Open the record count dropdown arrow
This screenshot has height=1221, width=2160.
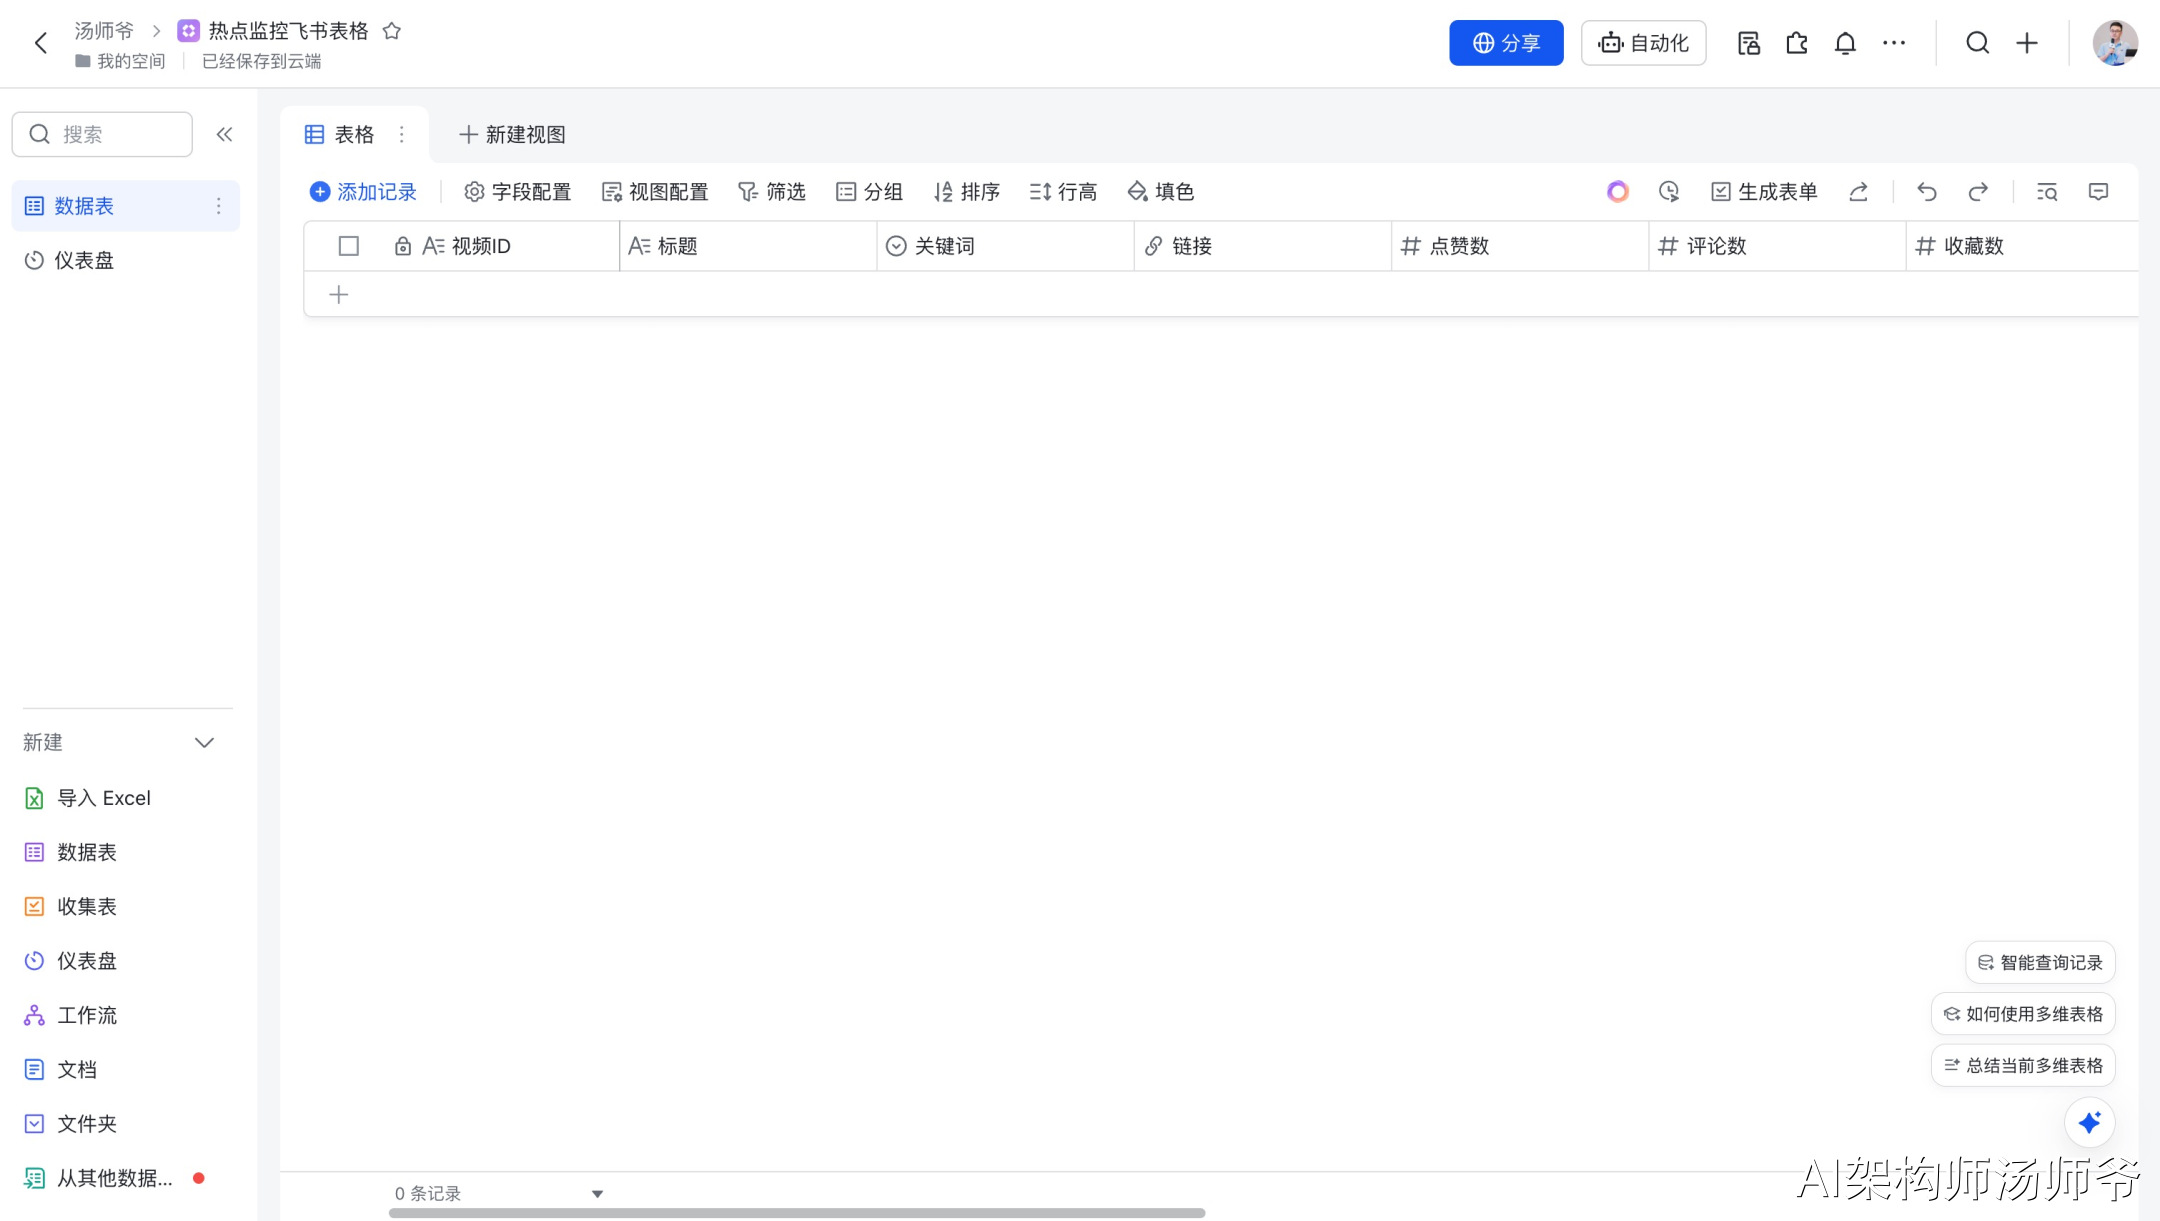[597, 1194]
